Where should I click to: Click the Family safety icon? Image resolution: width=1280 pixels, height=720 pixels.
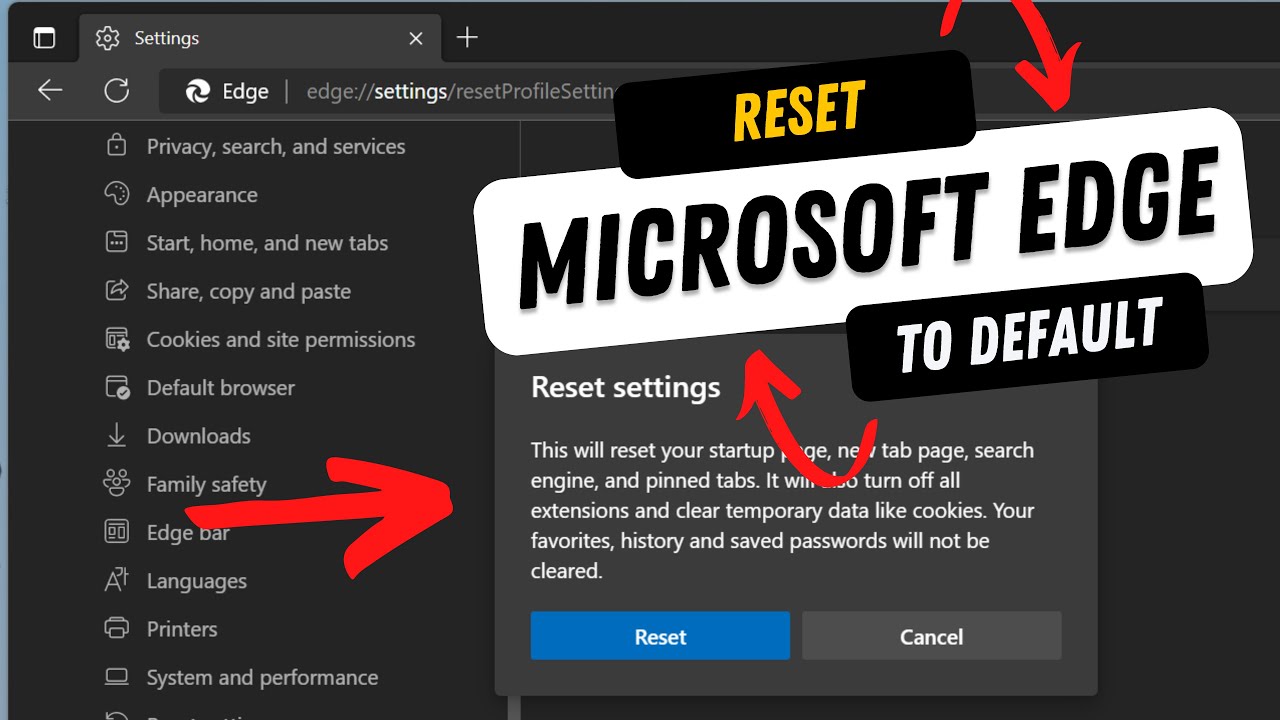click(x=117, y=484)
